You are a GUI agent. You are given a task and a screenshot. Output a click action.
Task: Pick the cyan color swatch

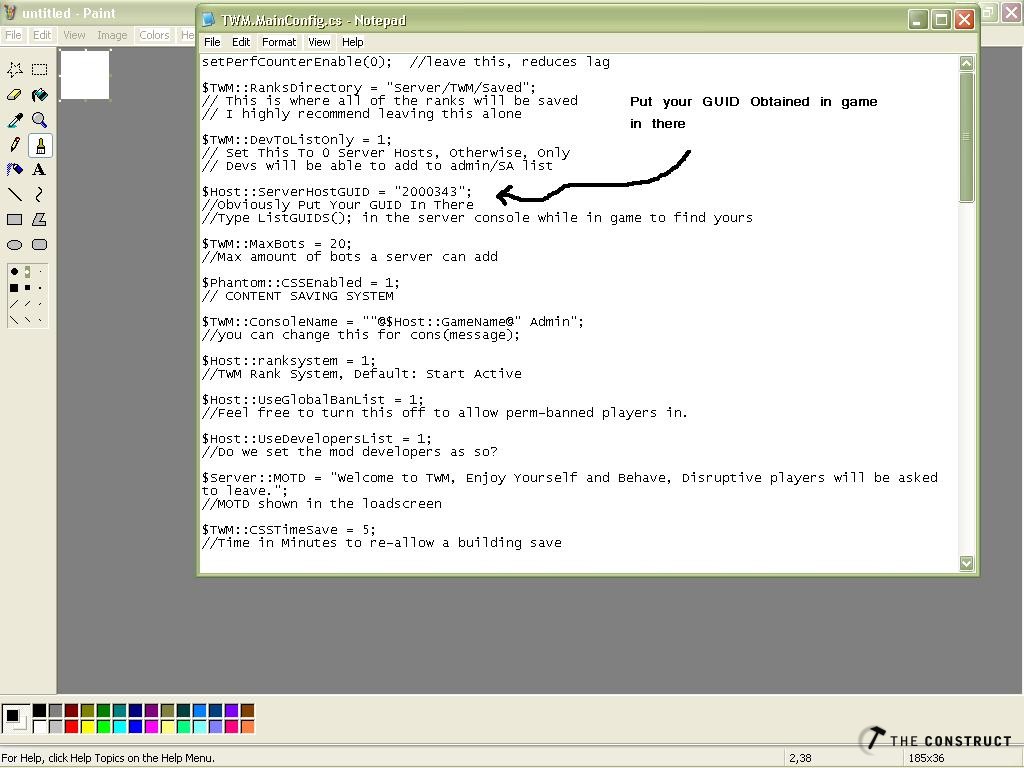[120, 726]
